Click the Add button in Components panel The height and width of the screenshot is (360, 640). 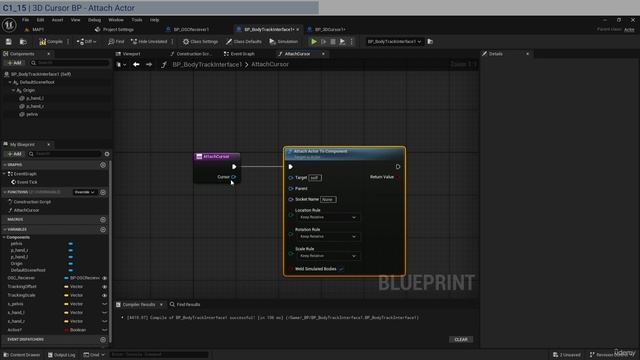(x=14, y=63)
